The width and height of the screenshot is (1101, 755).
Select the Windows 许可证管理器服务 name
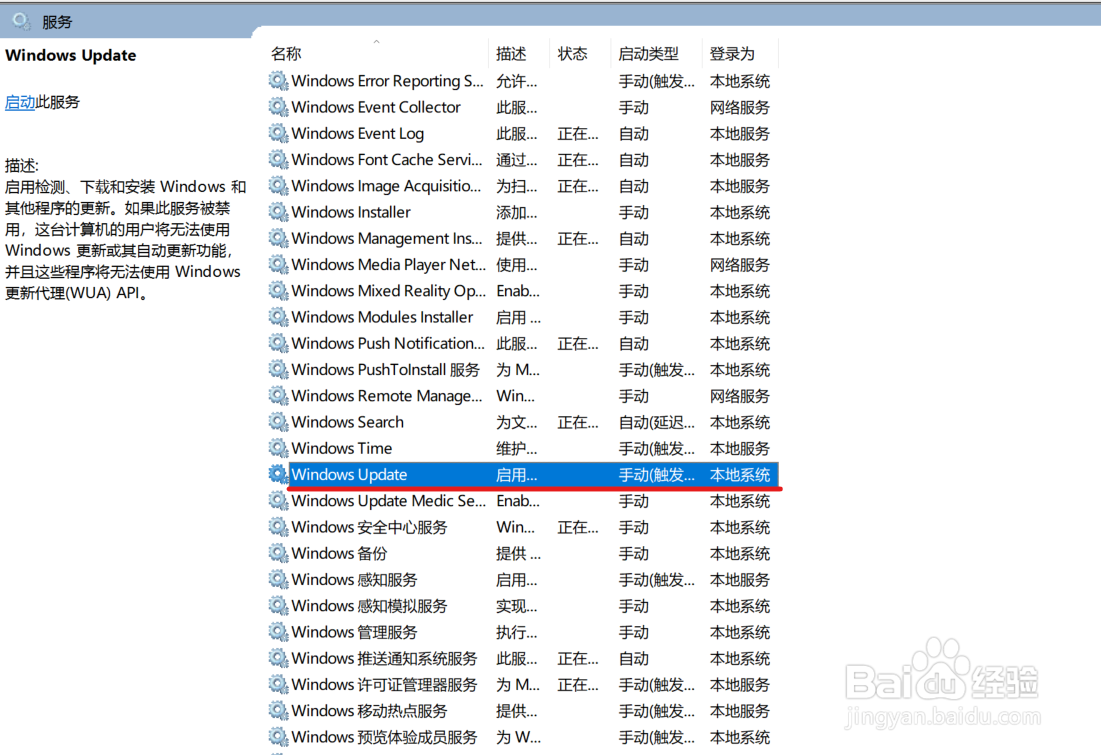(x=384, y=684)
